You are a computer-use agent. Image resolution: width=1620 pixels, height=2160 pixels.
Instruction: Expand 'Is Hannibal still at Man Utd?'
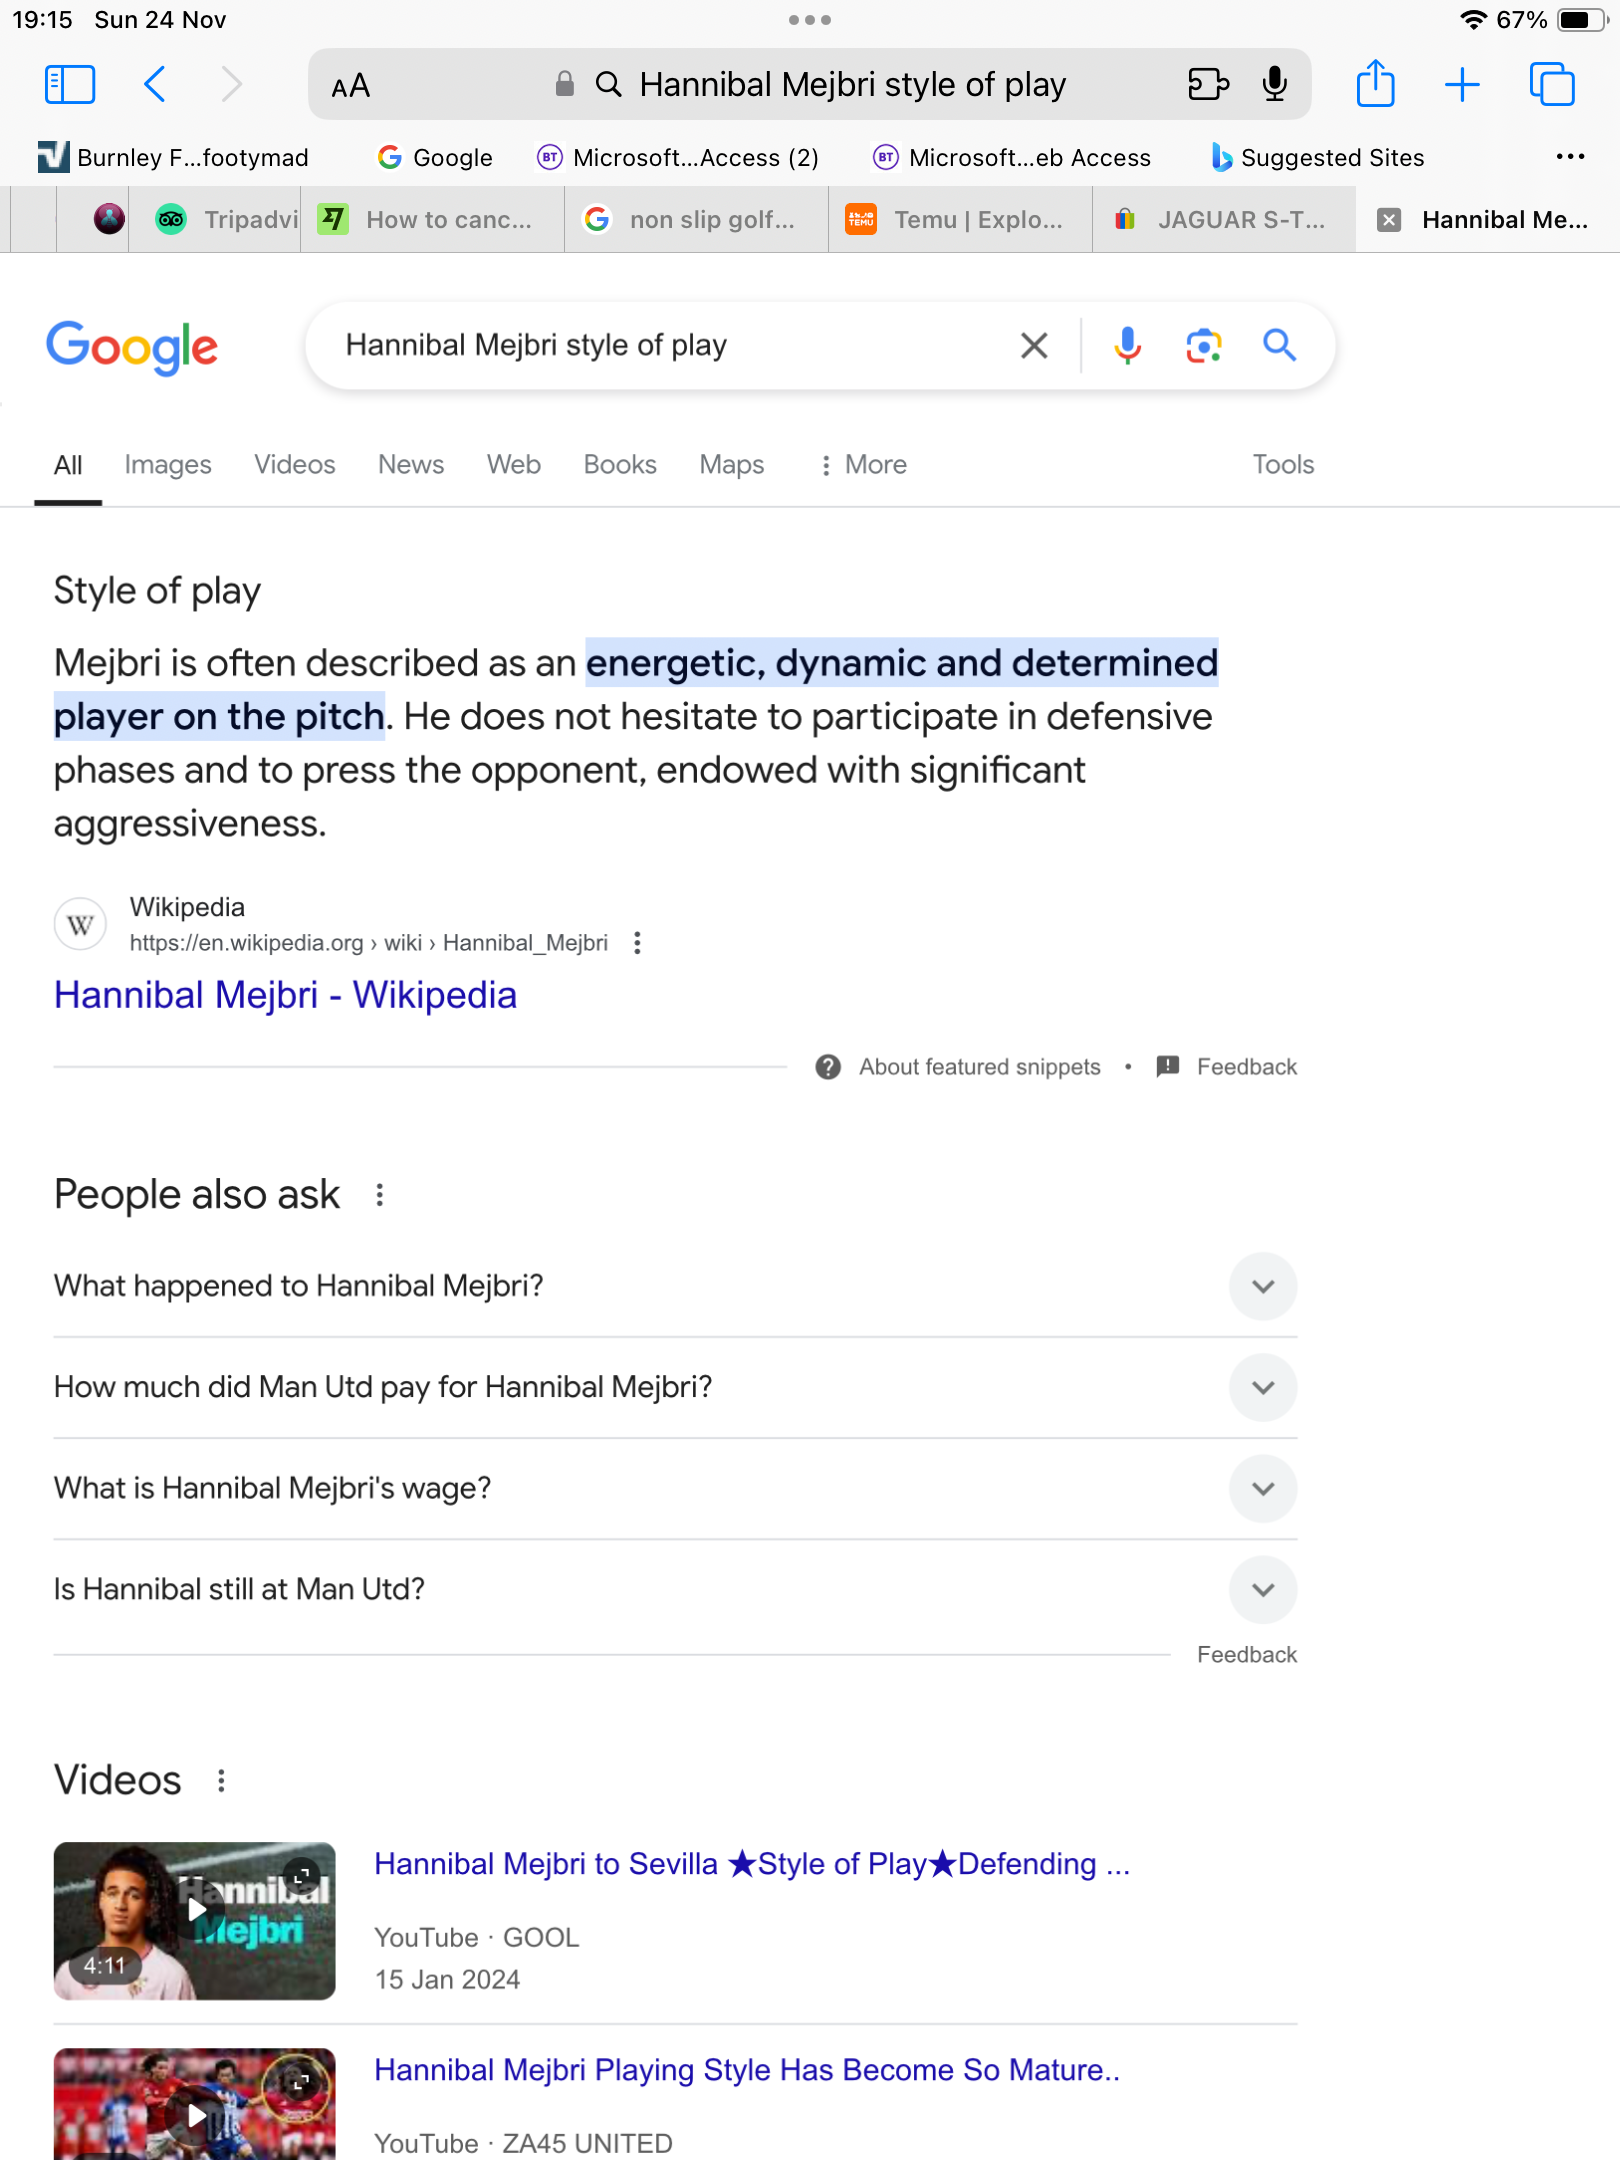click(x=1262, y=1590)
